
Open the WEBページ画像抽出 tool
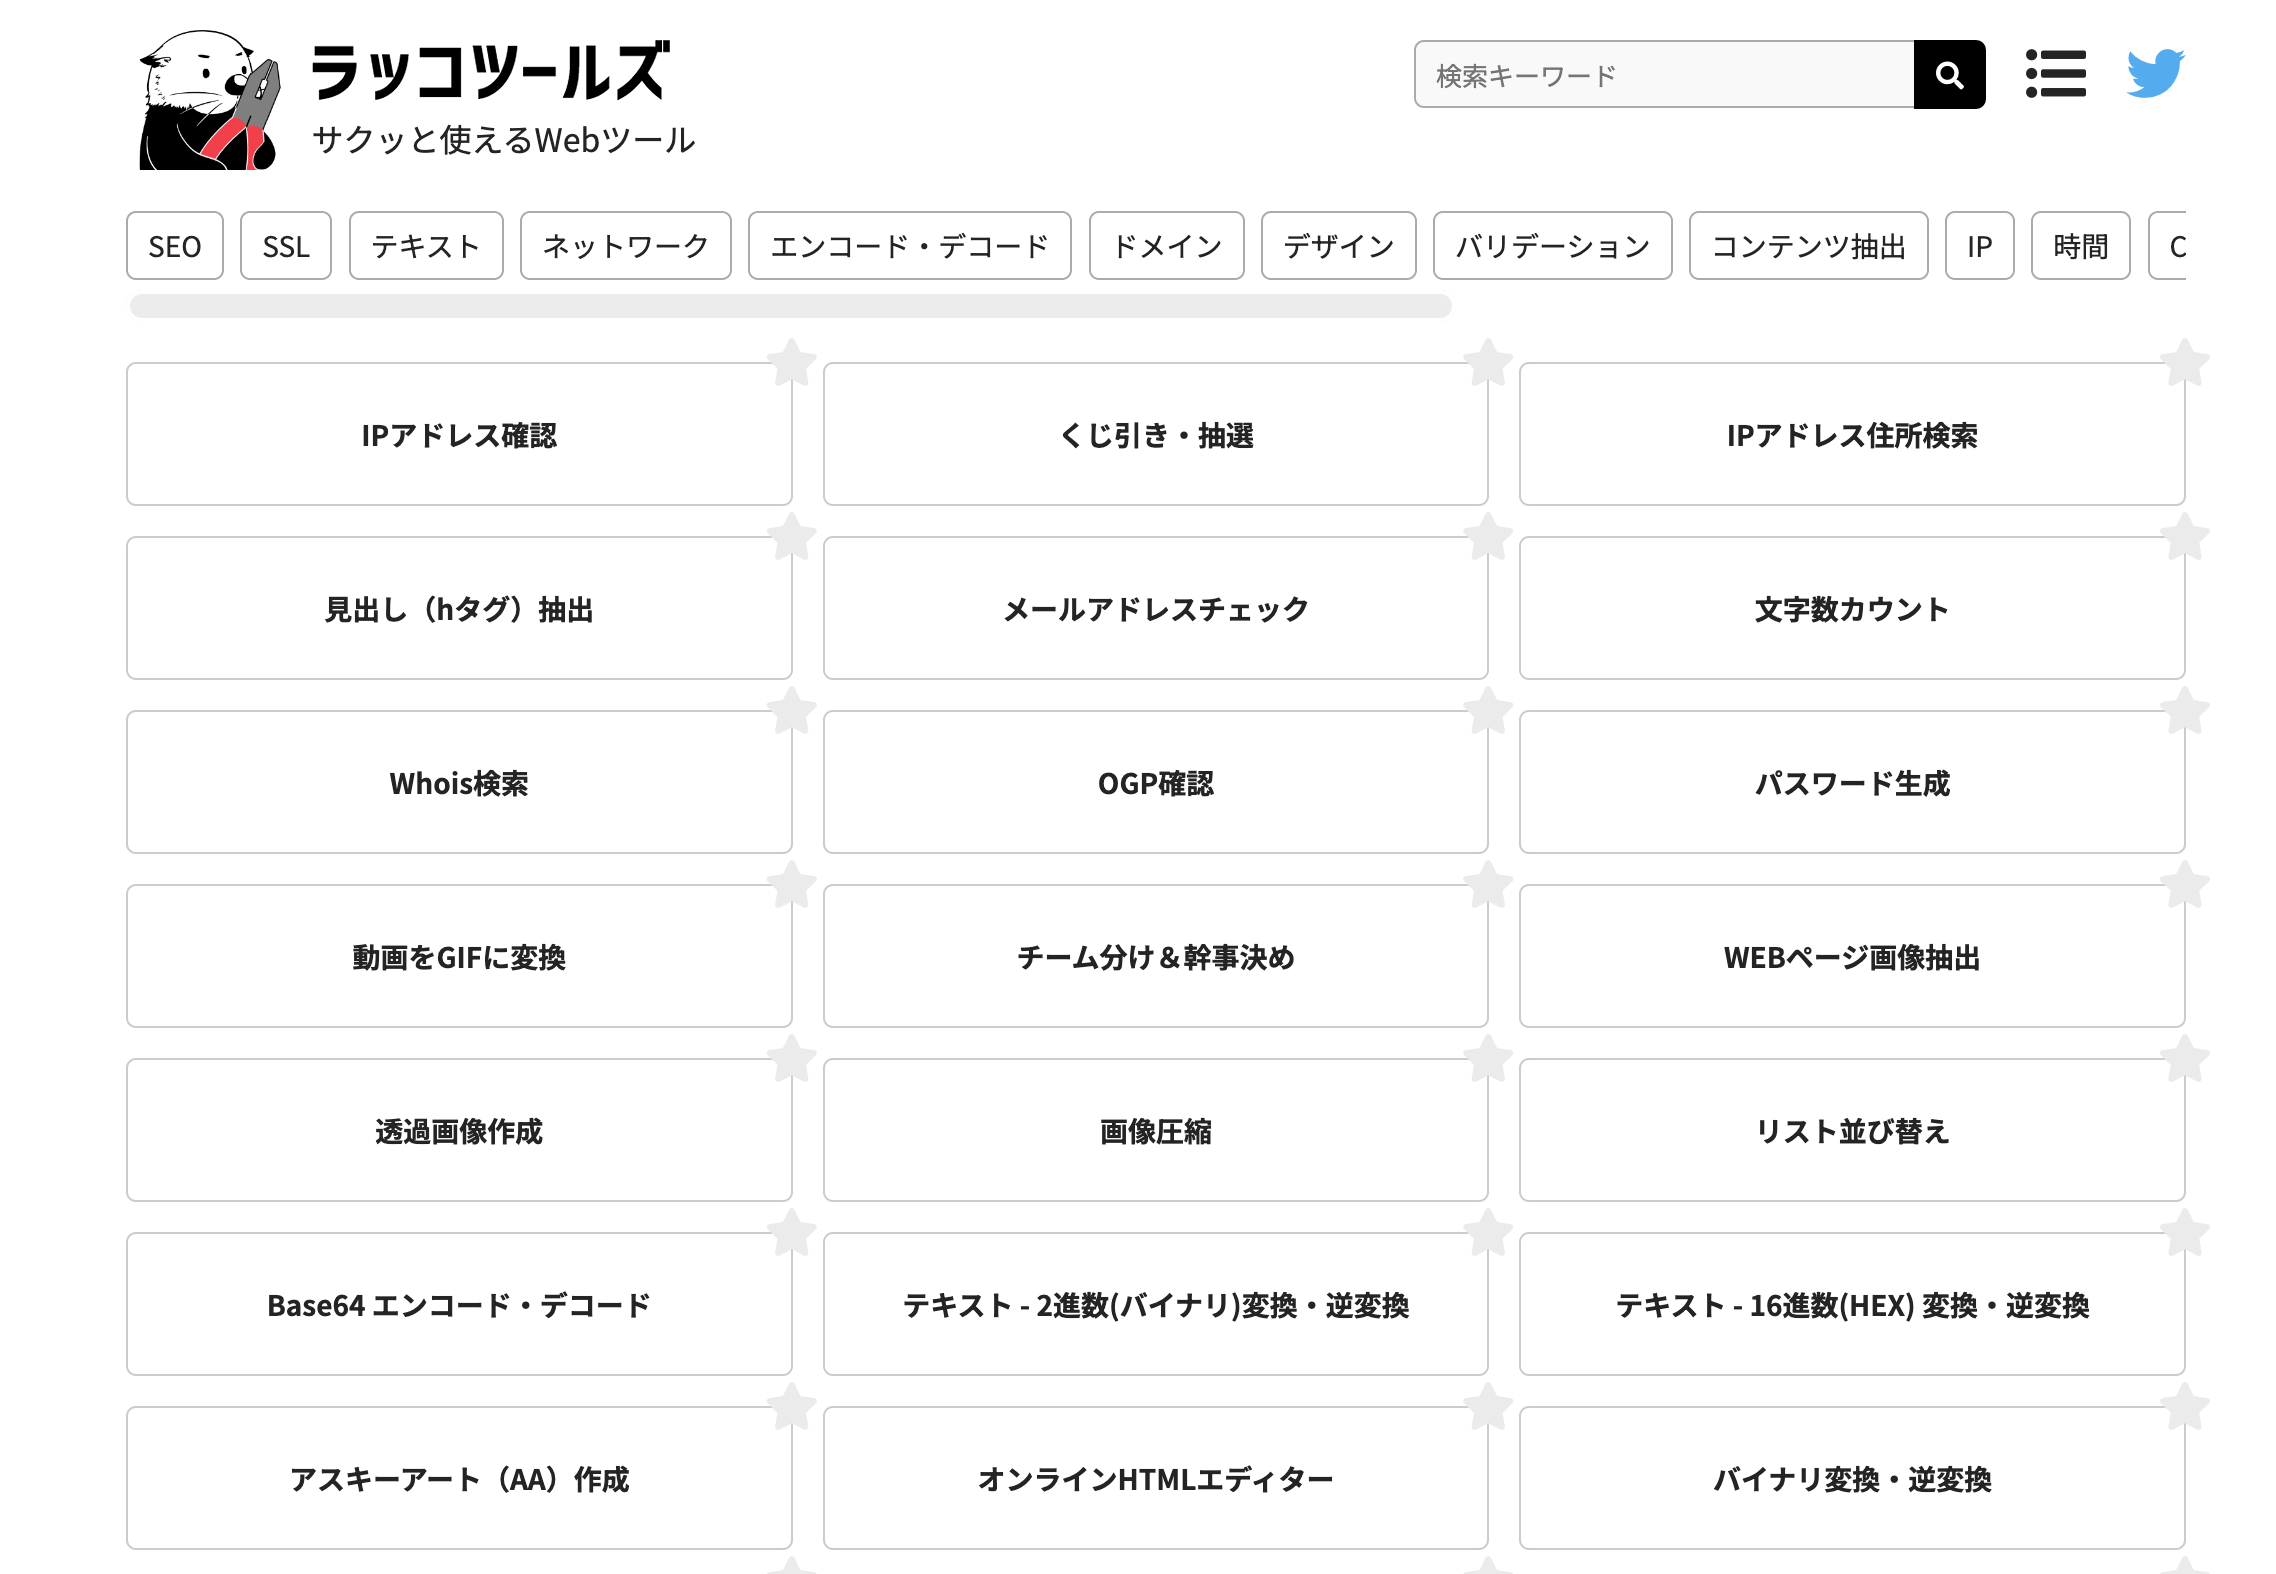pyautogui.click(x=1852, y=957)
